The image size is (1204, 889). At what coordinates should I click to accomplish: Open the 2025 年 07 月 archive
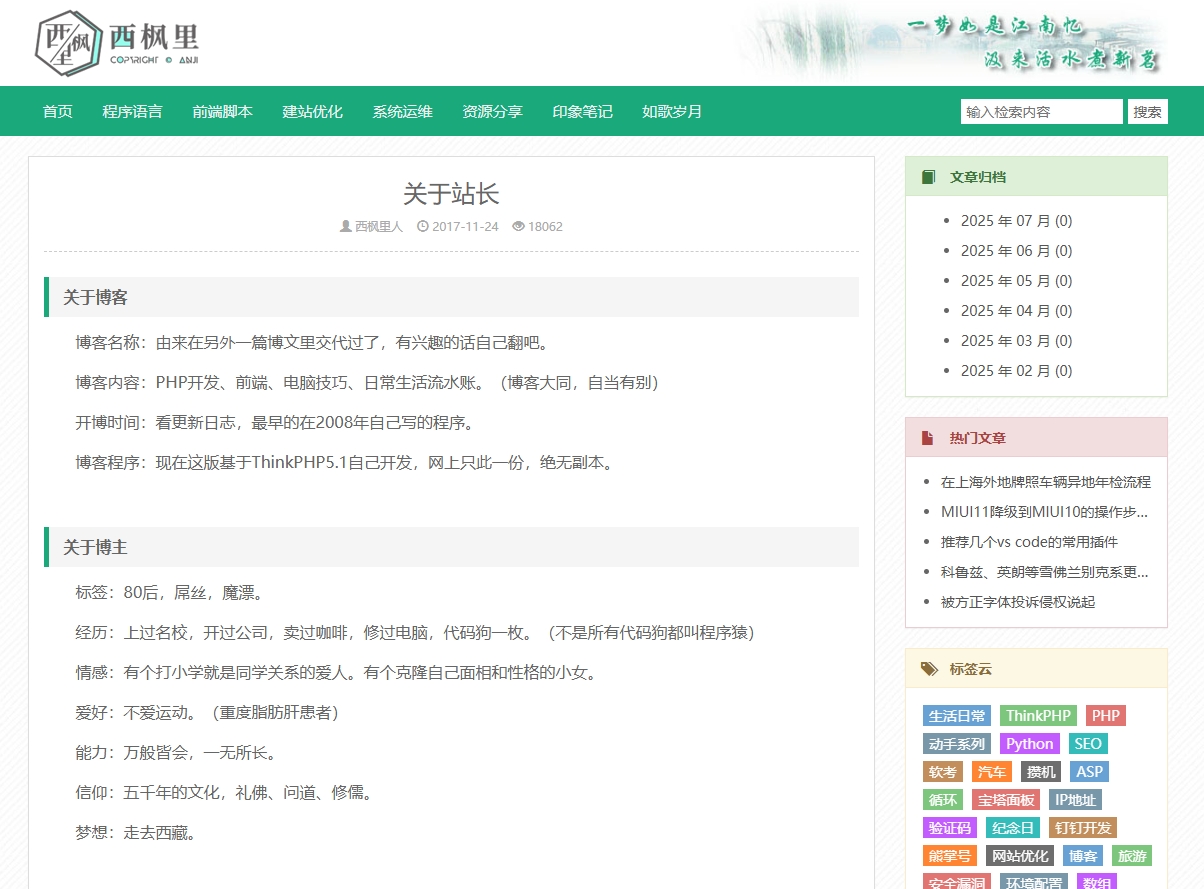[1016, 221]
